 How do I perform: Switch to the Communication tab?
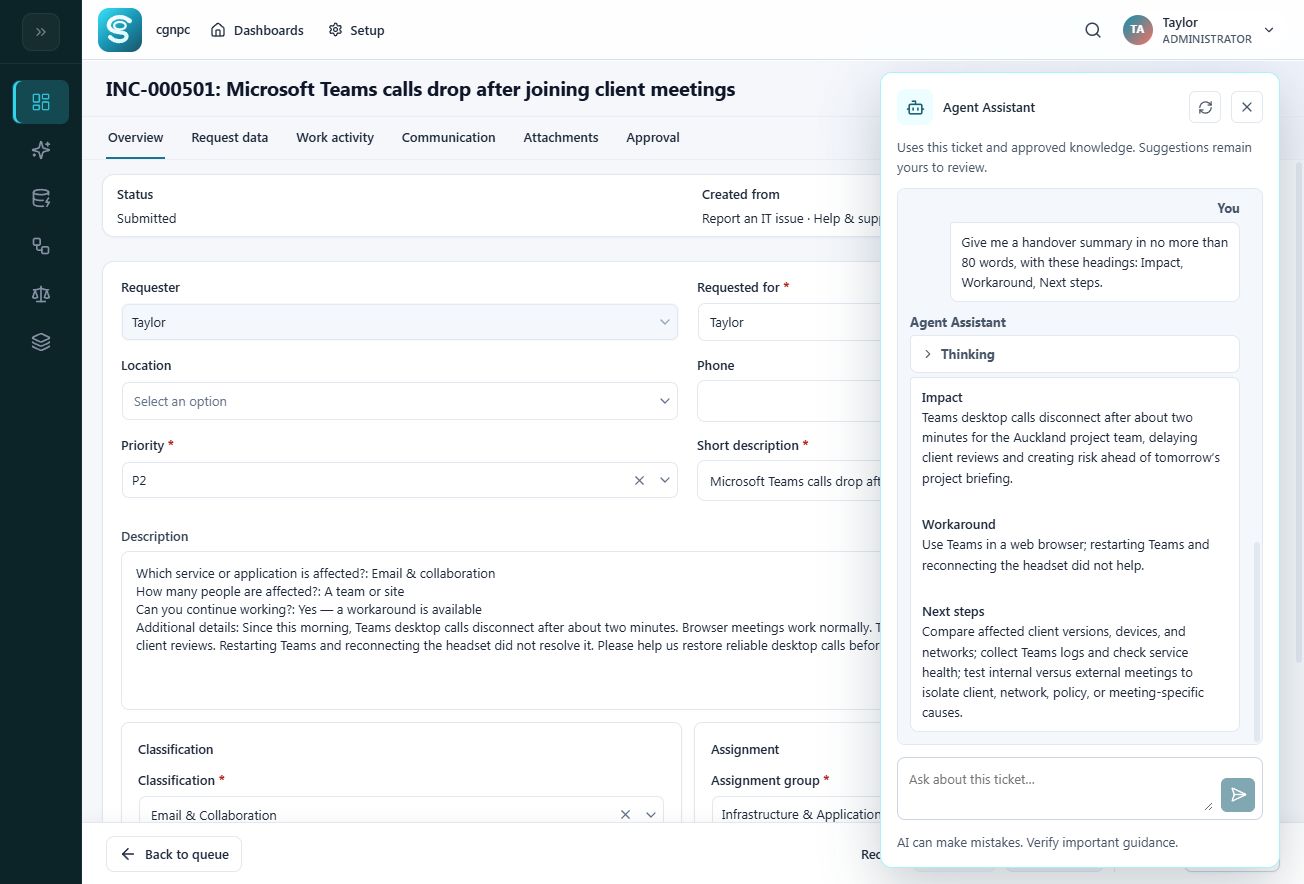coord(449,138)
